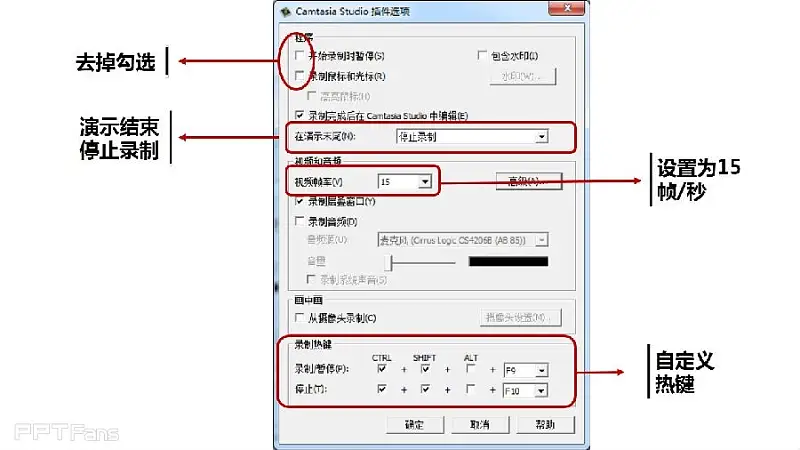Uncheck 录制完成后在 Camtasia Studio 中编辑
Viewport: 800px width, 450px height.
pyautogui.click(x=299, y=115)
